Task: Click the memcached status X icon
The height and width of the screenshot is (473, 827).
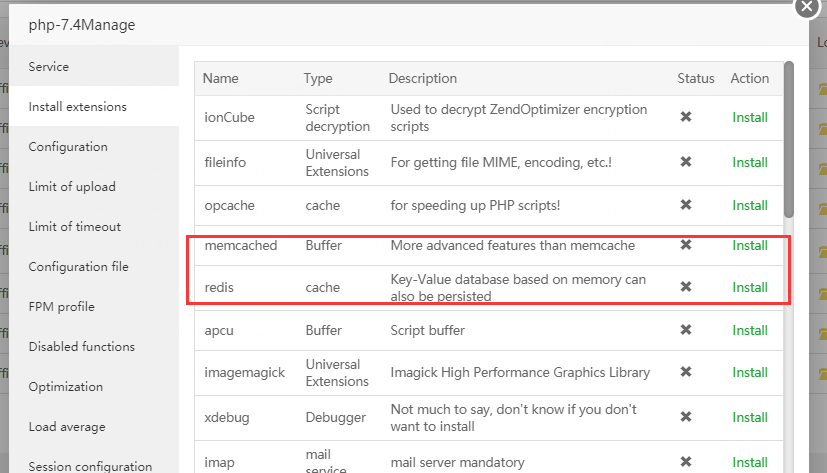Action: coord(686,245)
